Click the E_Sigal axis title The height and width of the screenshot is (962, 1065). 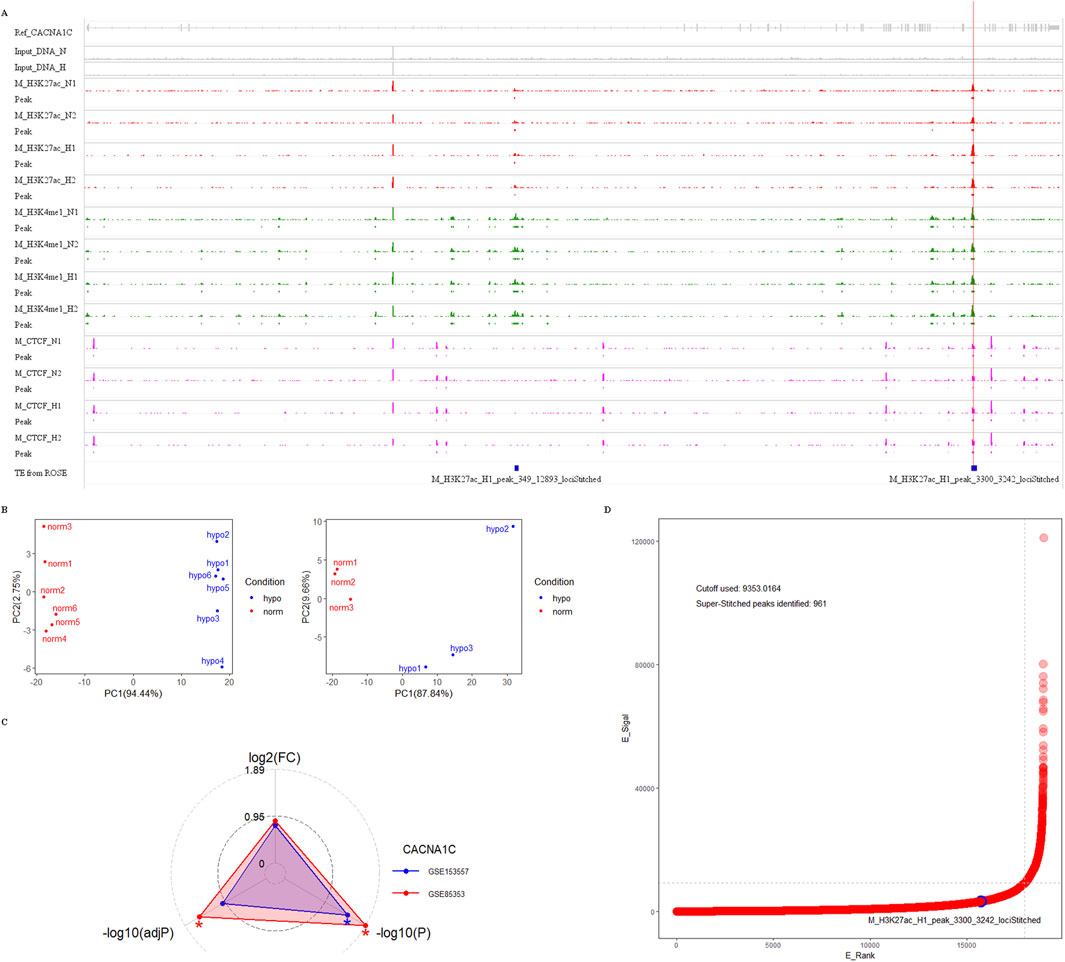(626, 728)
